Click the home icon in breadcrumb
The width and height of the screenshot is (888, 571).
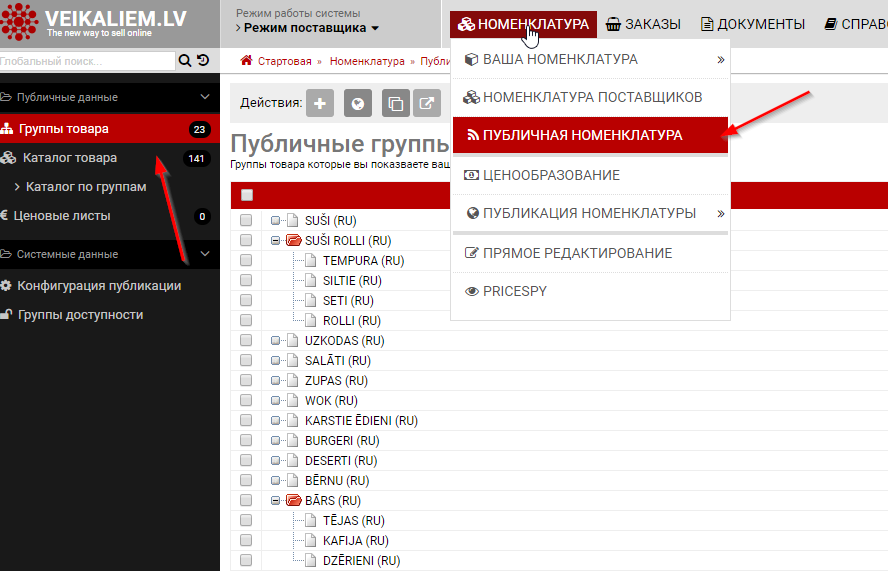(x=246, y=61)
